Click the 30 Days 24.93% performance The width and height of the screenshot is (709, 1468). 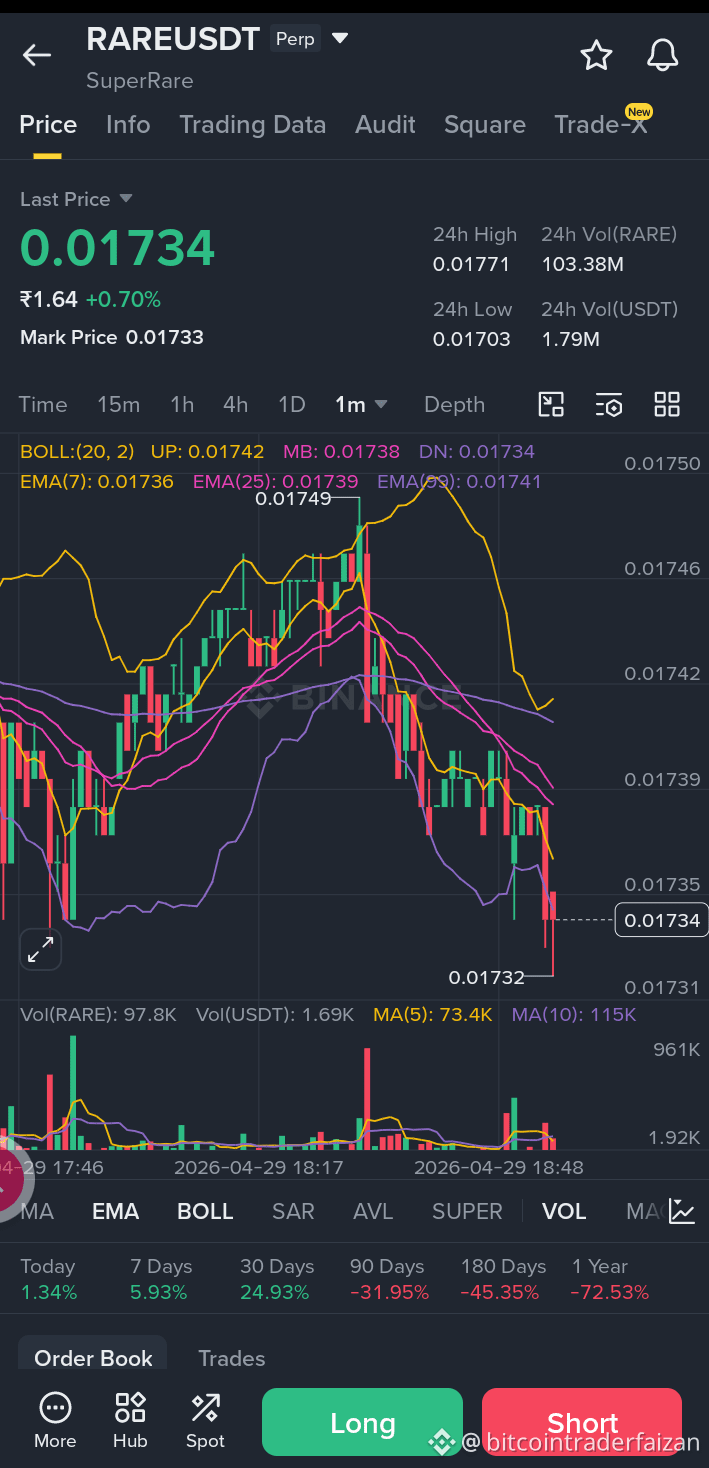276,1279
